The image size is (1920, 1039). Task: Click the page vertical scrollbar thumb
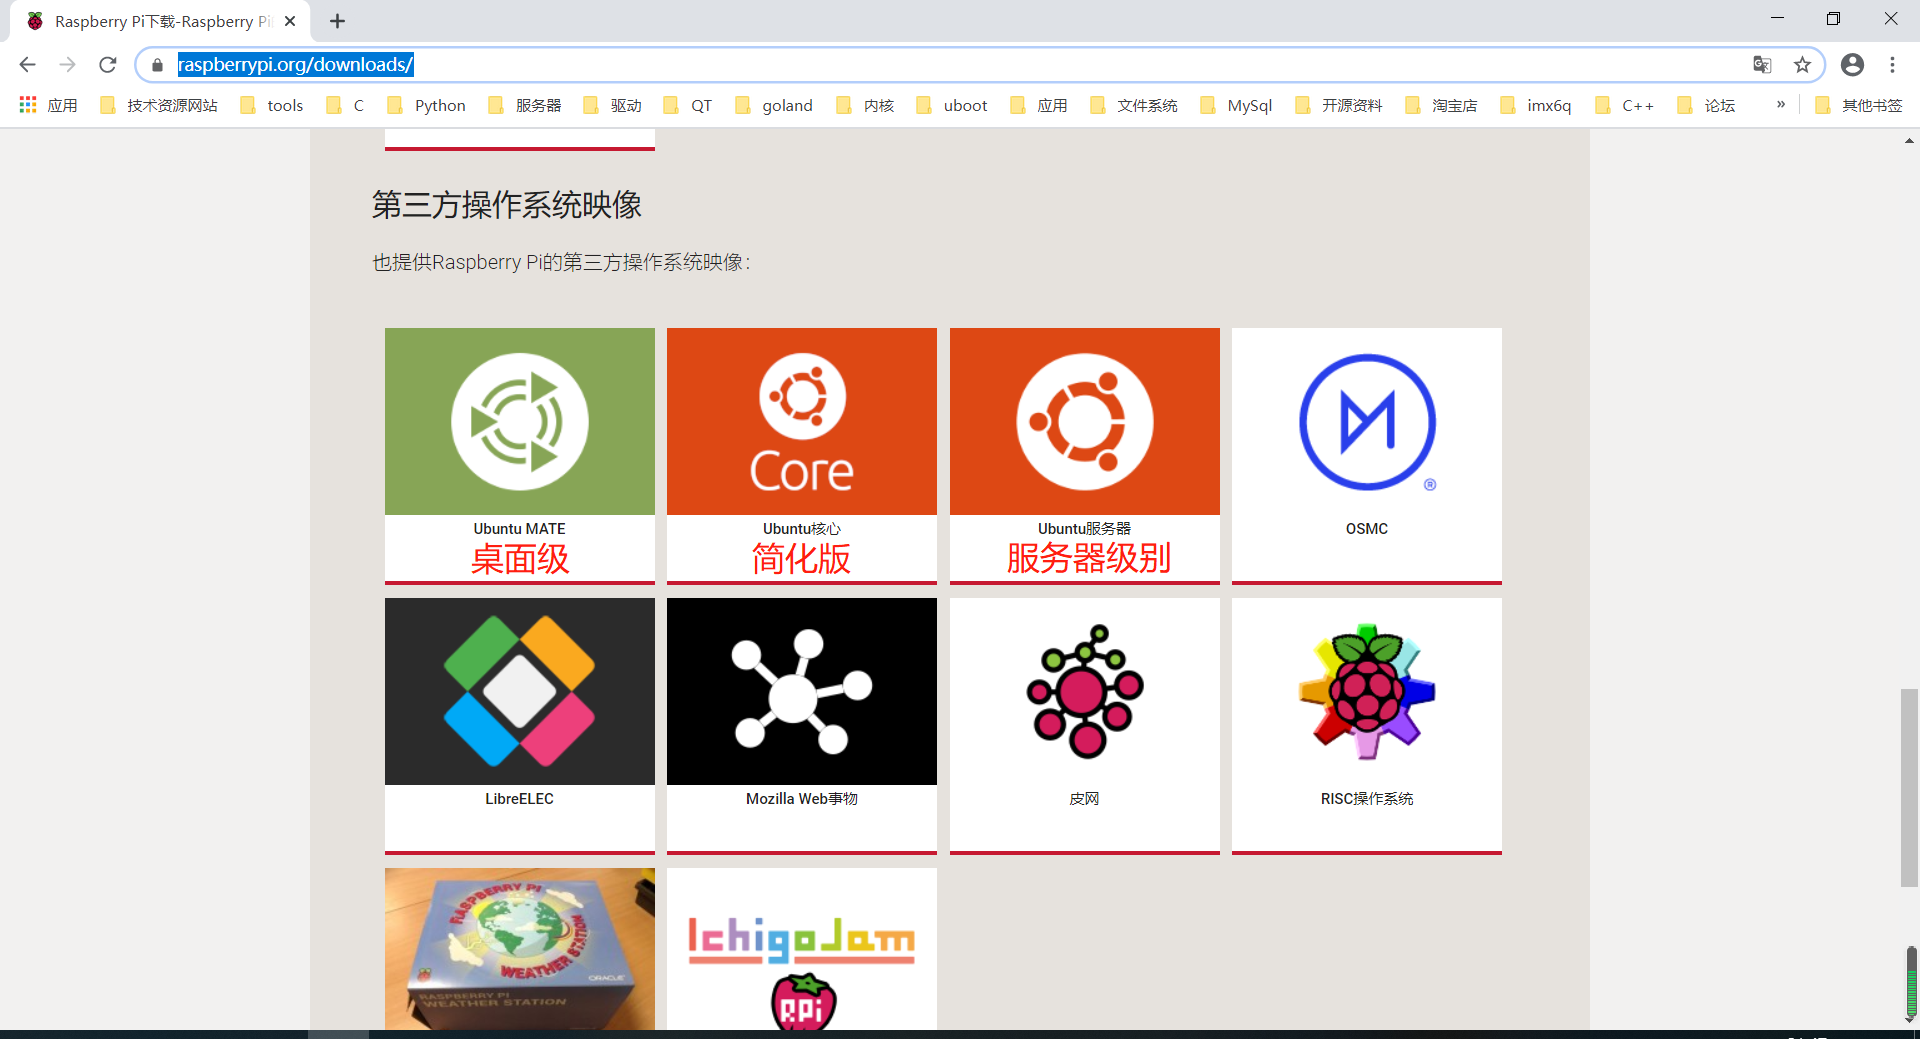[1909, 787]
